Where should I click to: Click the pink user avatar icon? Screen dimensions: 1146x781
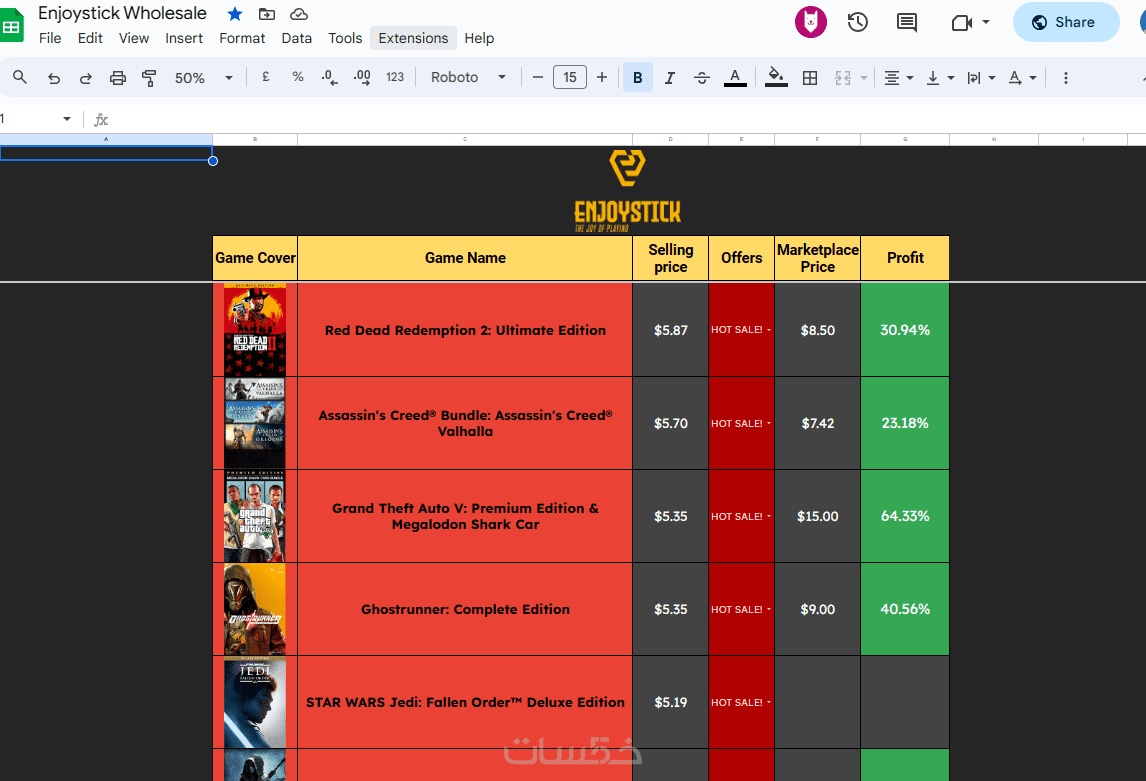pyautogui.click(x=811, y=22)
